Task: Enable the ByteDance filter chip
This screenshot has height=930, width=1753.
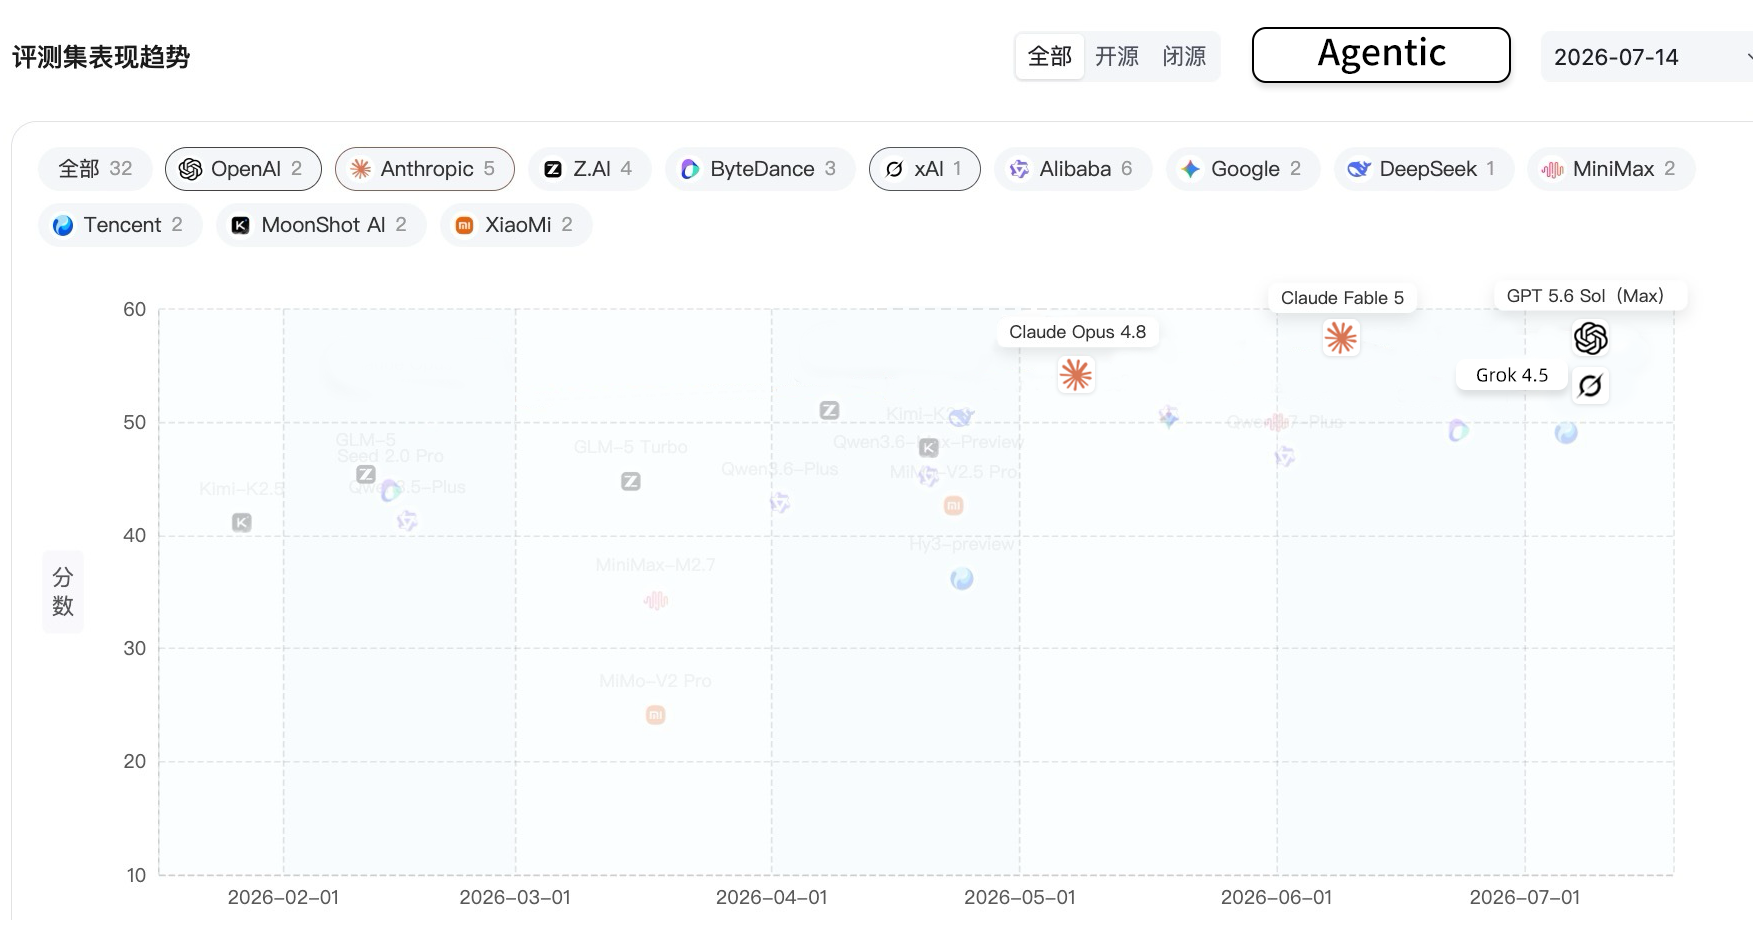Action: point(760,169)
